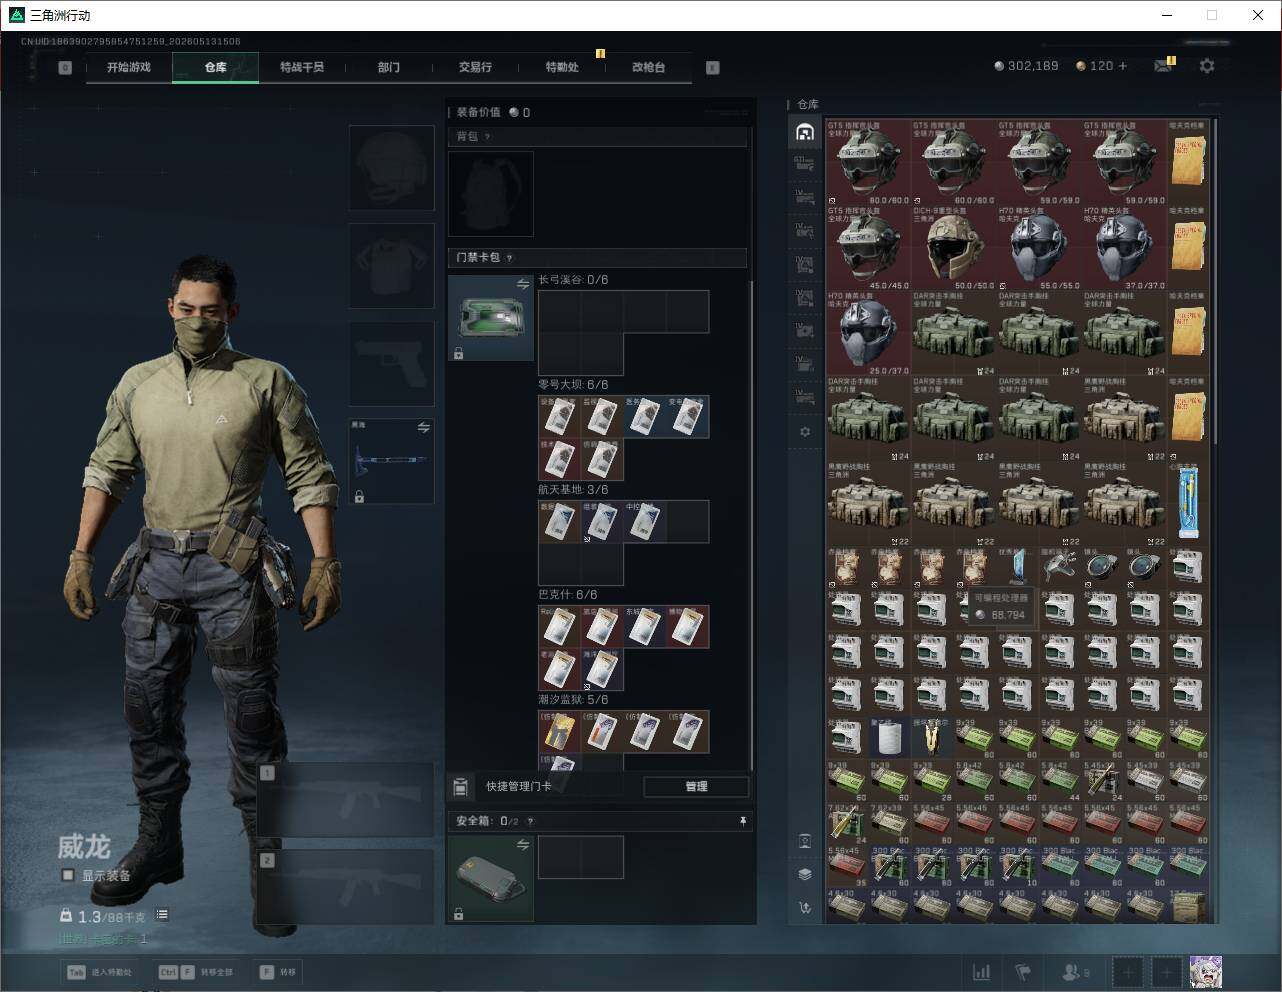Go to the 交易行 tab
This screenshot has height=992, width=1282.
(475, 67)
